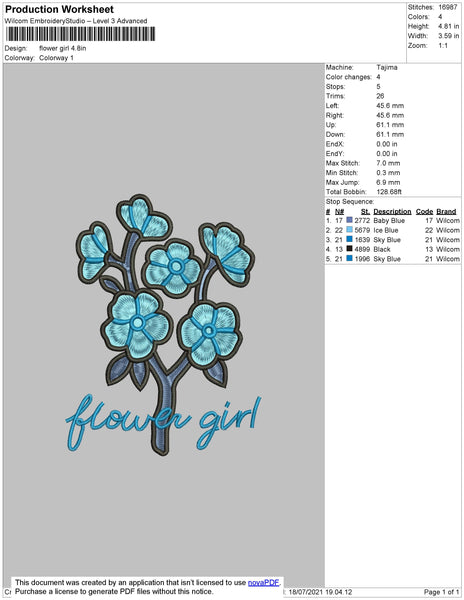This screenshot has width=464, height=600.
Task: Click the 'flower girl' script lettering
Action: [164, 422]
